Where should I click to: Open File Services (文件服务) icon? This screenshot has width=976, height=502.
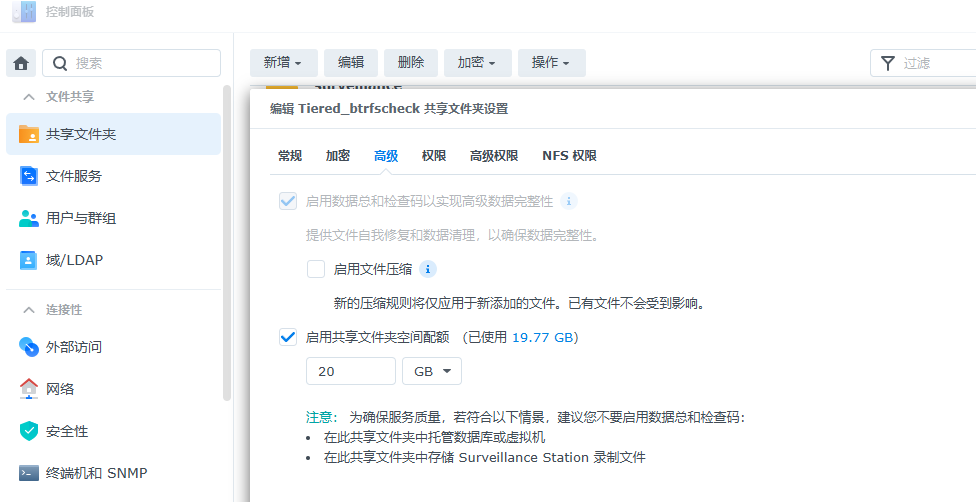coord(29,176)
